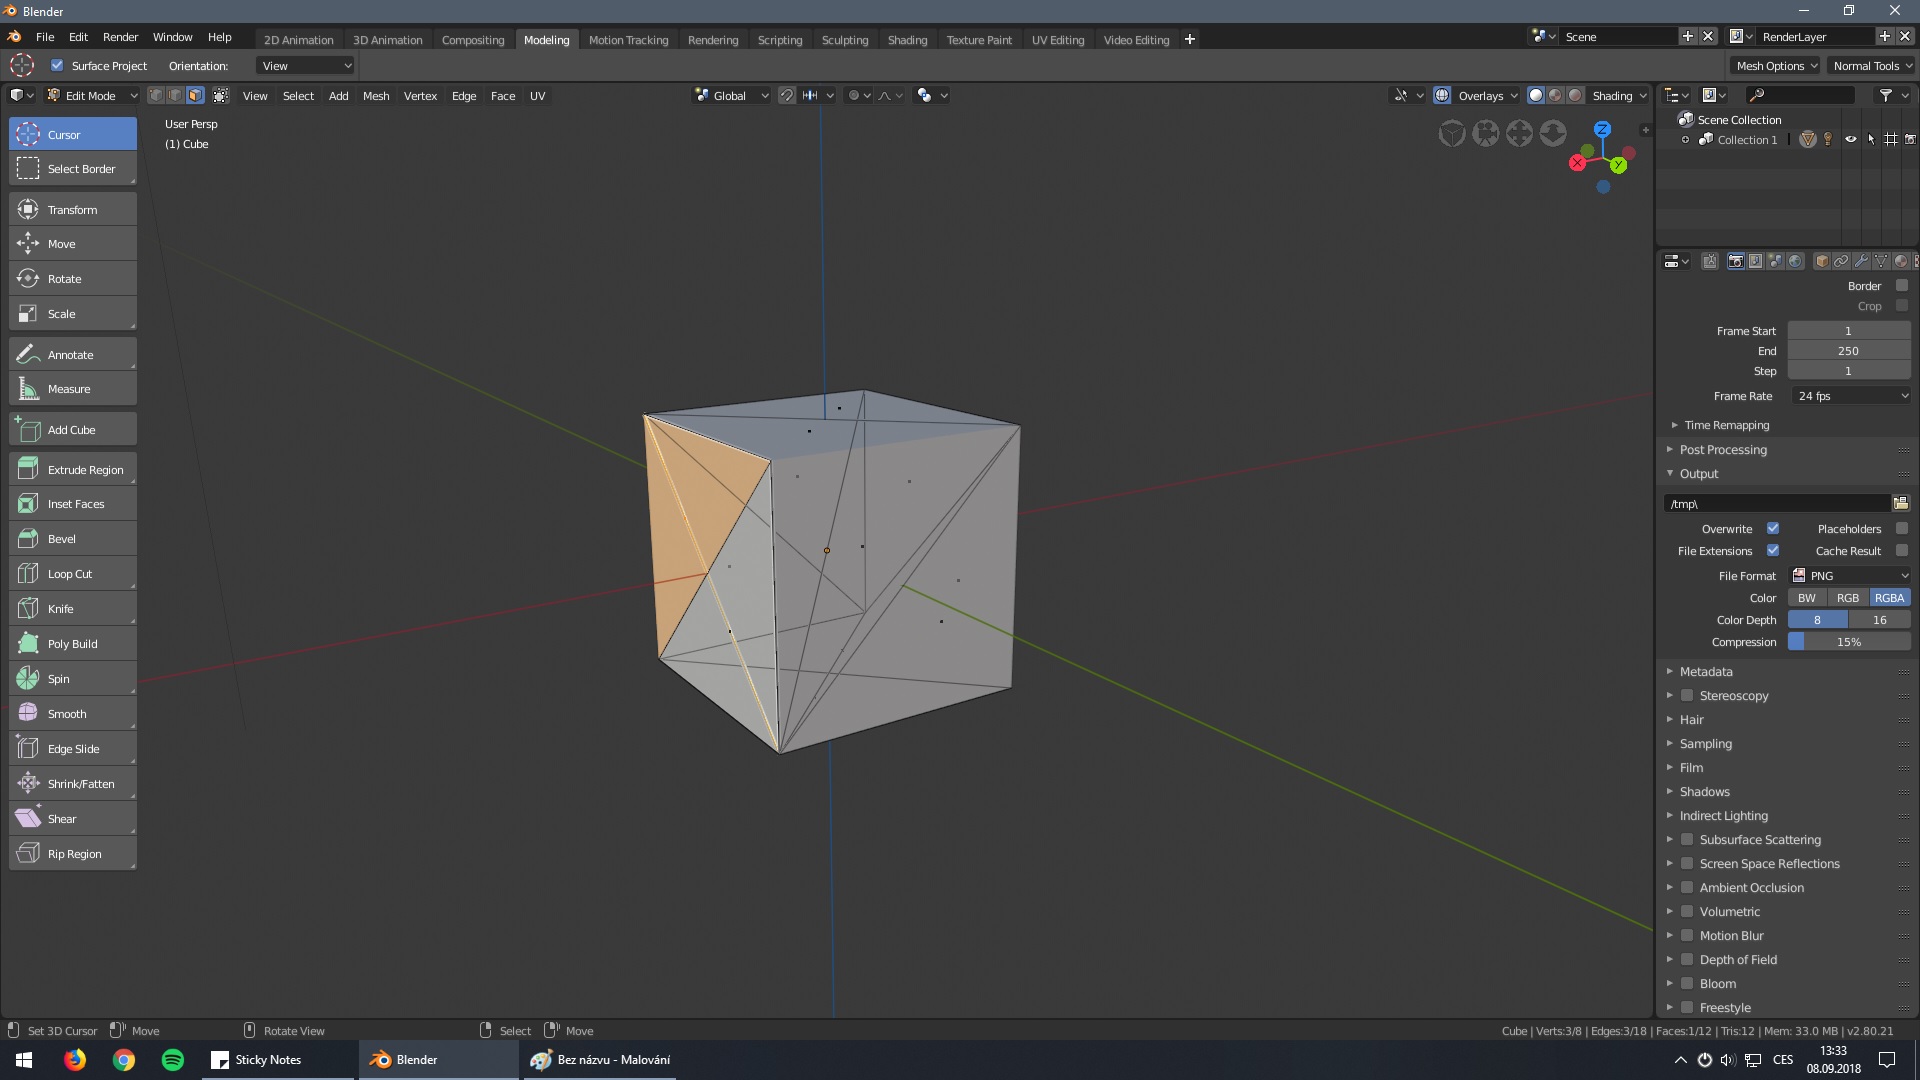Screen dimensions: 1920x1080
Task: Toggle Collection 1 visibility eye
Action: pos(1850,140)
